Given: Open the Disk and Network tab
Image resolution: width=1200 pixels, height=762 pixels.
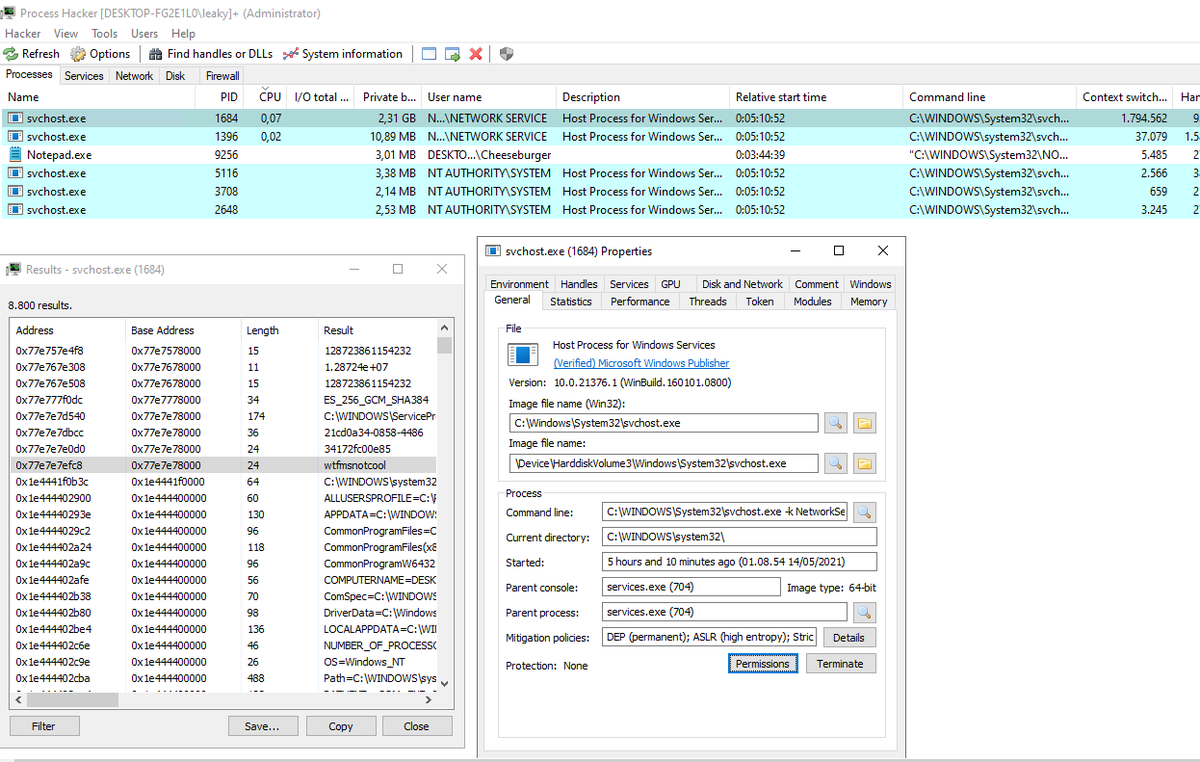Looking at the screenshot, I should (742, 284).
